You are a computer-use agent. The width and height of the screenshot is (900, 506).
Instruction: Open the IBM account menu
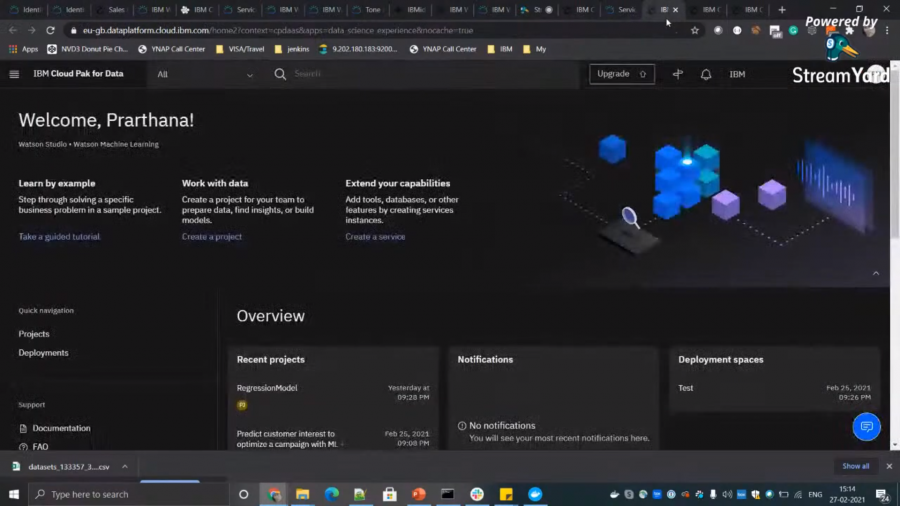[737, 74]
